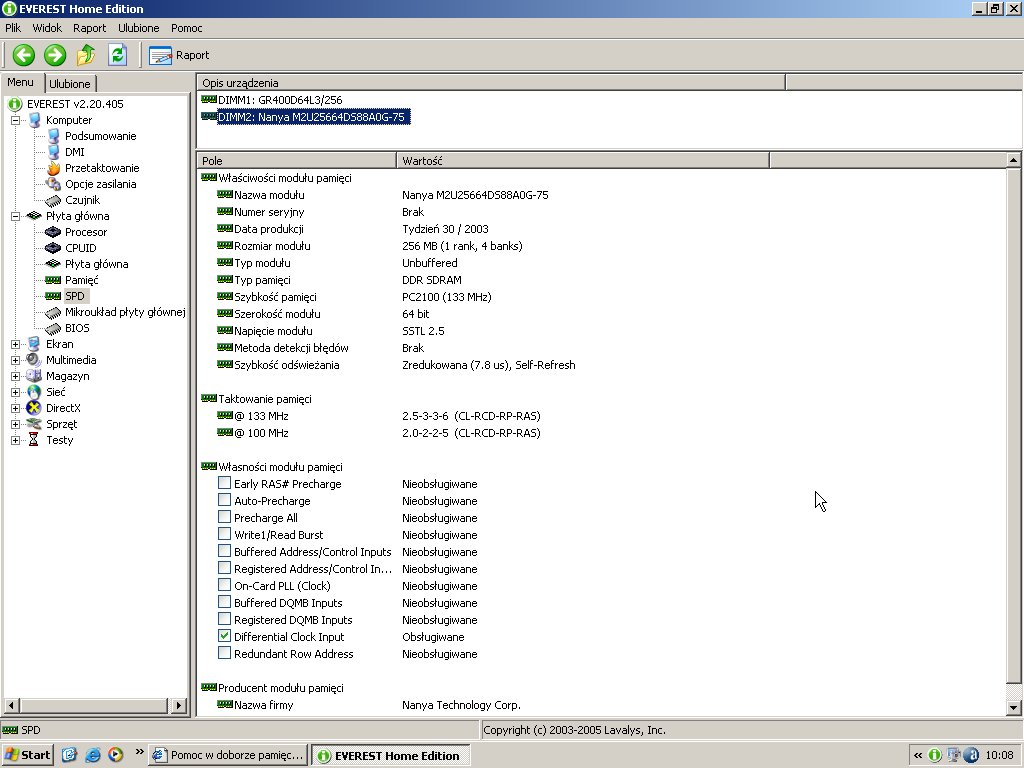
Task: Toggle Buffered Address/Control Inputs checkbox
Action: coord(224,551)
